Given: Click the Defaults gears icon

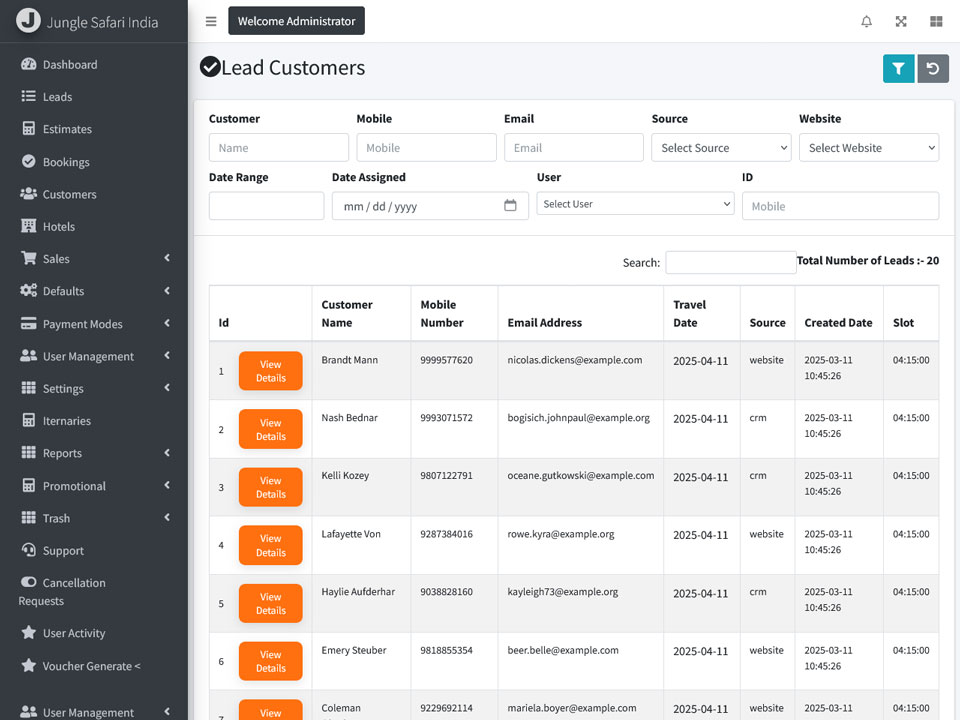Looking at the screenshot, I should pos(28,291).
